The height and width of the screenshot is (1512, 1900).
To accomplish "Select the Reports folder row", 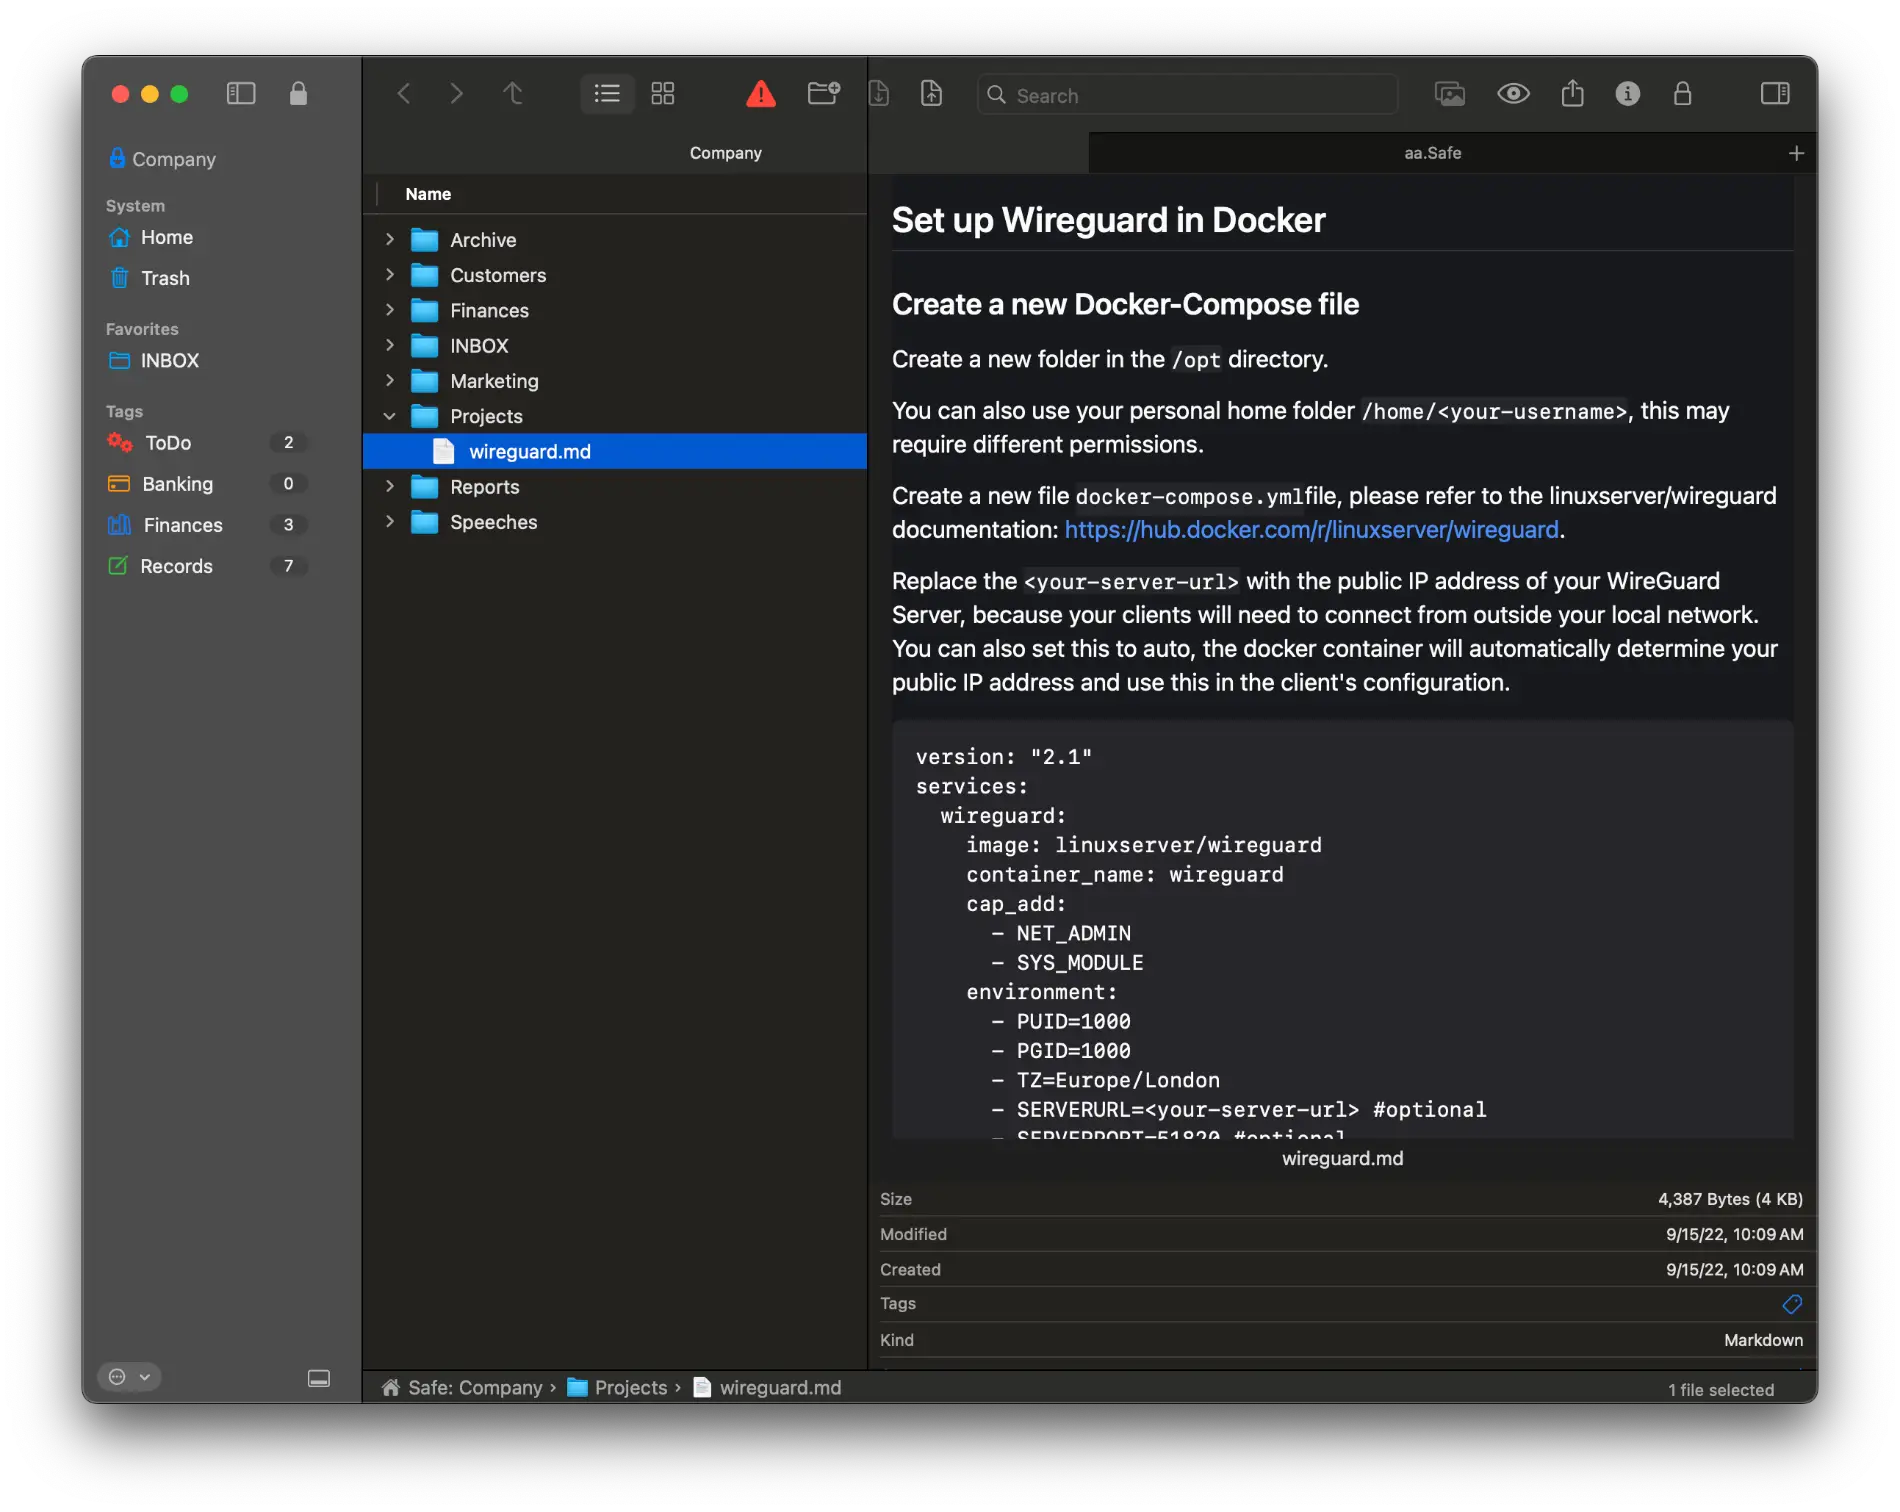I will (x=615, y=487).
